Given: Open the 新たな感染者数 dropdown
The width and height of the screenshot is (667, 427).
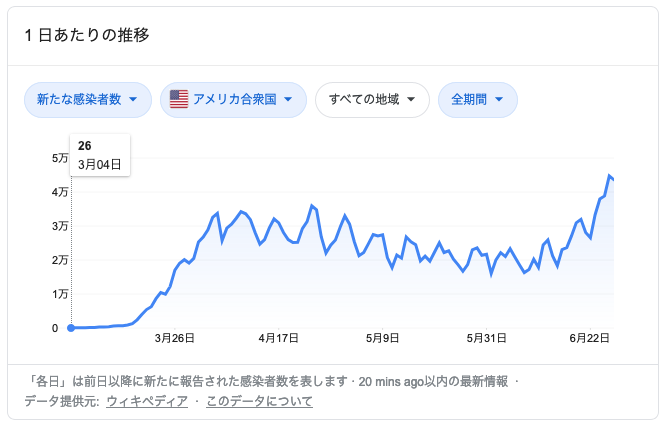Looking at the screenshot, I should click(88, 100).
